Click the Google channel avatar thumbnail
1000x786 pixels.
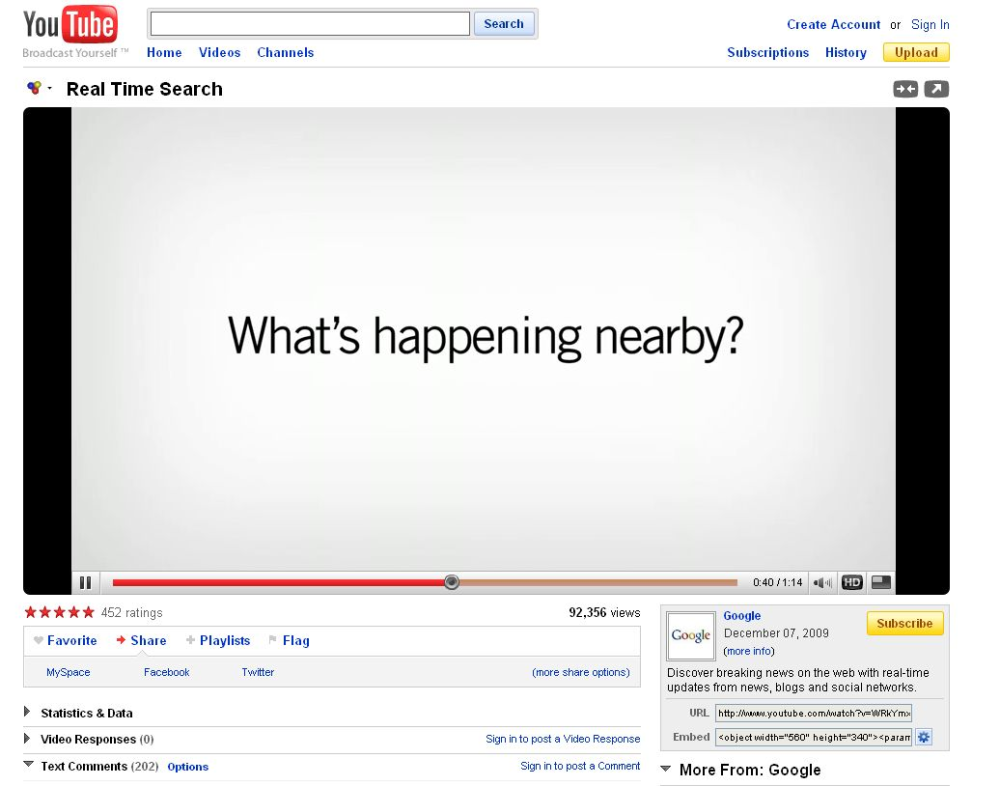691,636
